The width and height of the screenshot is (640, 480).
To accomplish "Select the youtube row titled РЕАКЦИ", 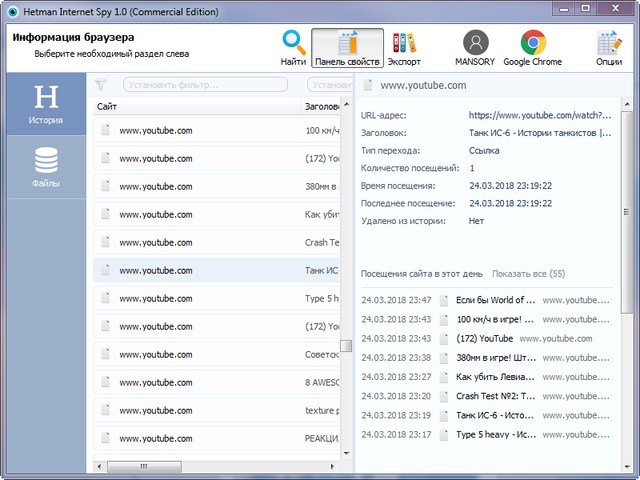I will [216, 438].
